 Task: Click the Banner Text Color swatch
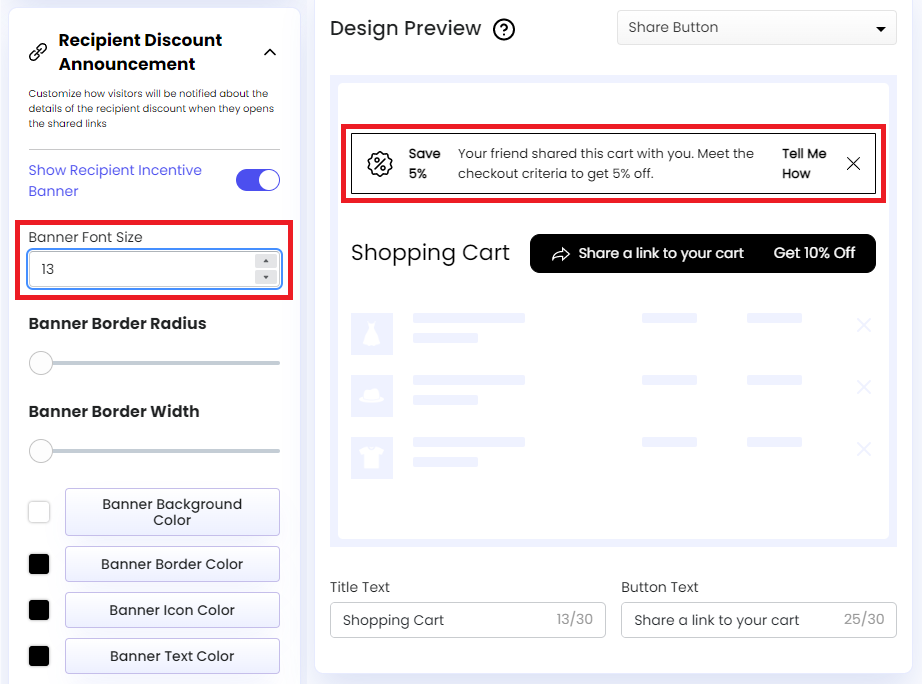point(38,656)
